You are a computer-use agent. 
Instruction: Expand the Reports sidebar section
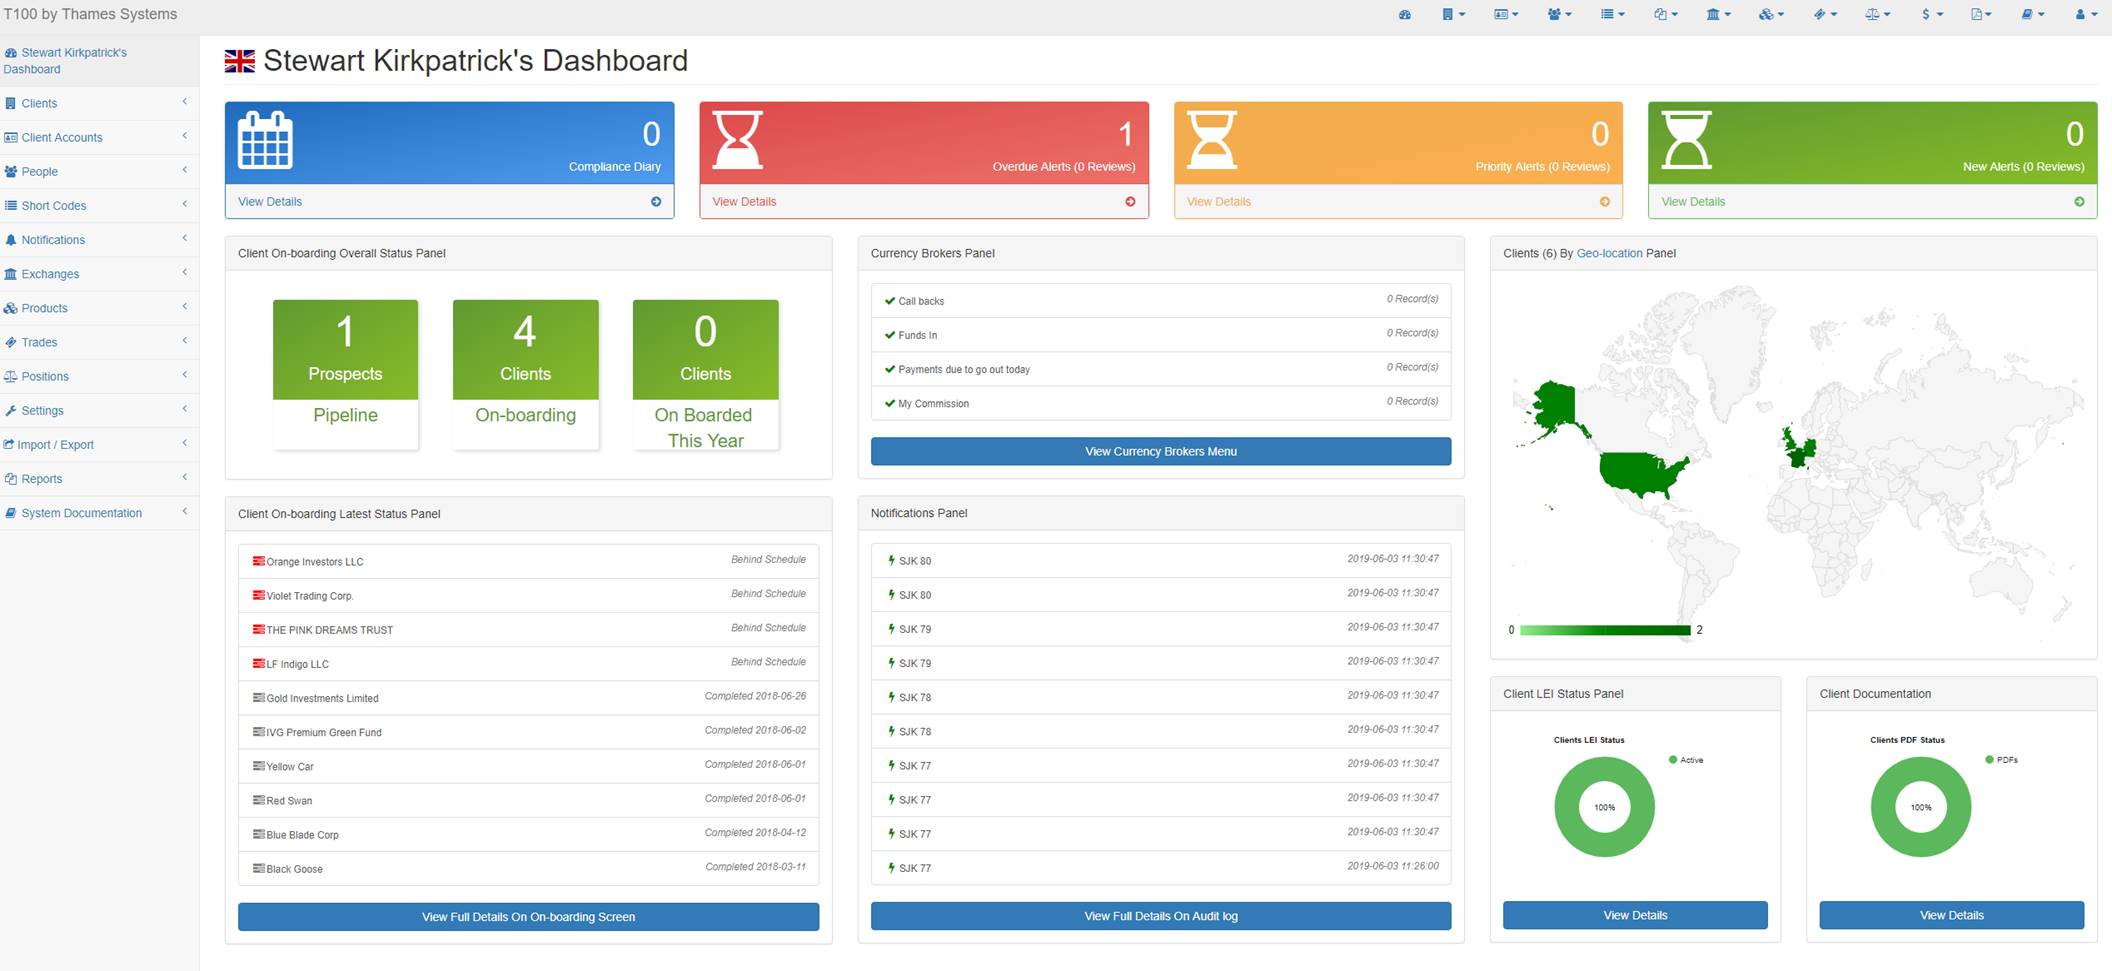point(42,479)
